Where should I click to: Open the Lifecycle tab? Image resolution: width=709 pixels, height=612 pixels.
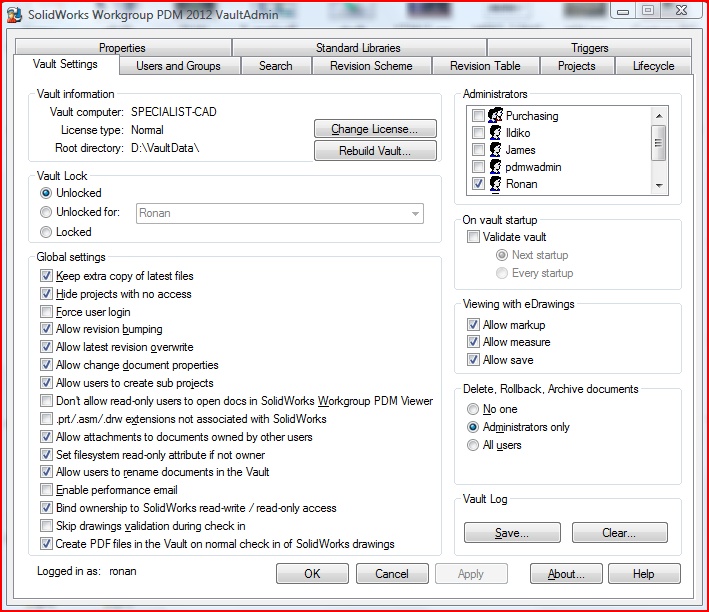(x=653, y=66)
